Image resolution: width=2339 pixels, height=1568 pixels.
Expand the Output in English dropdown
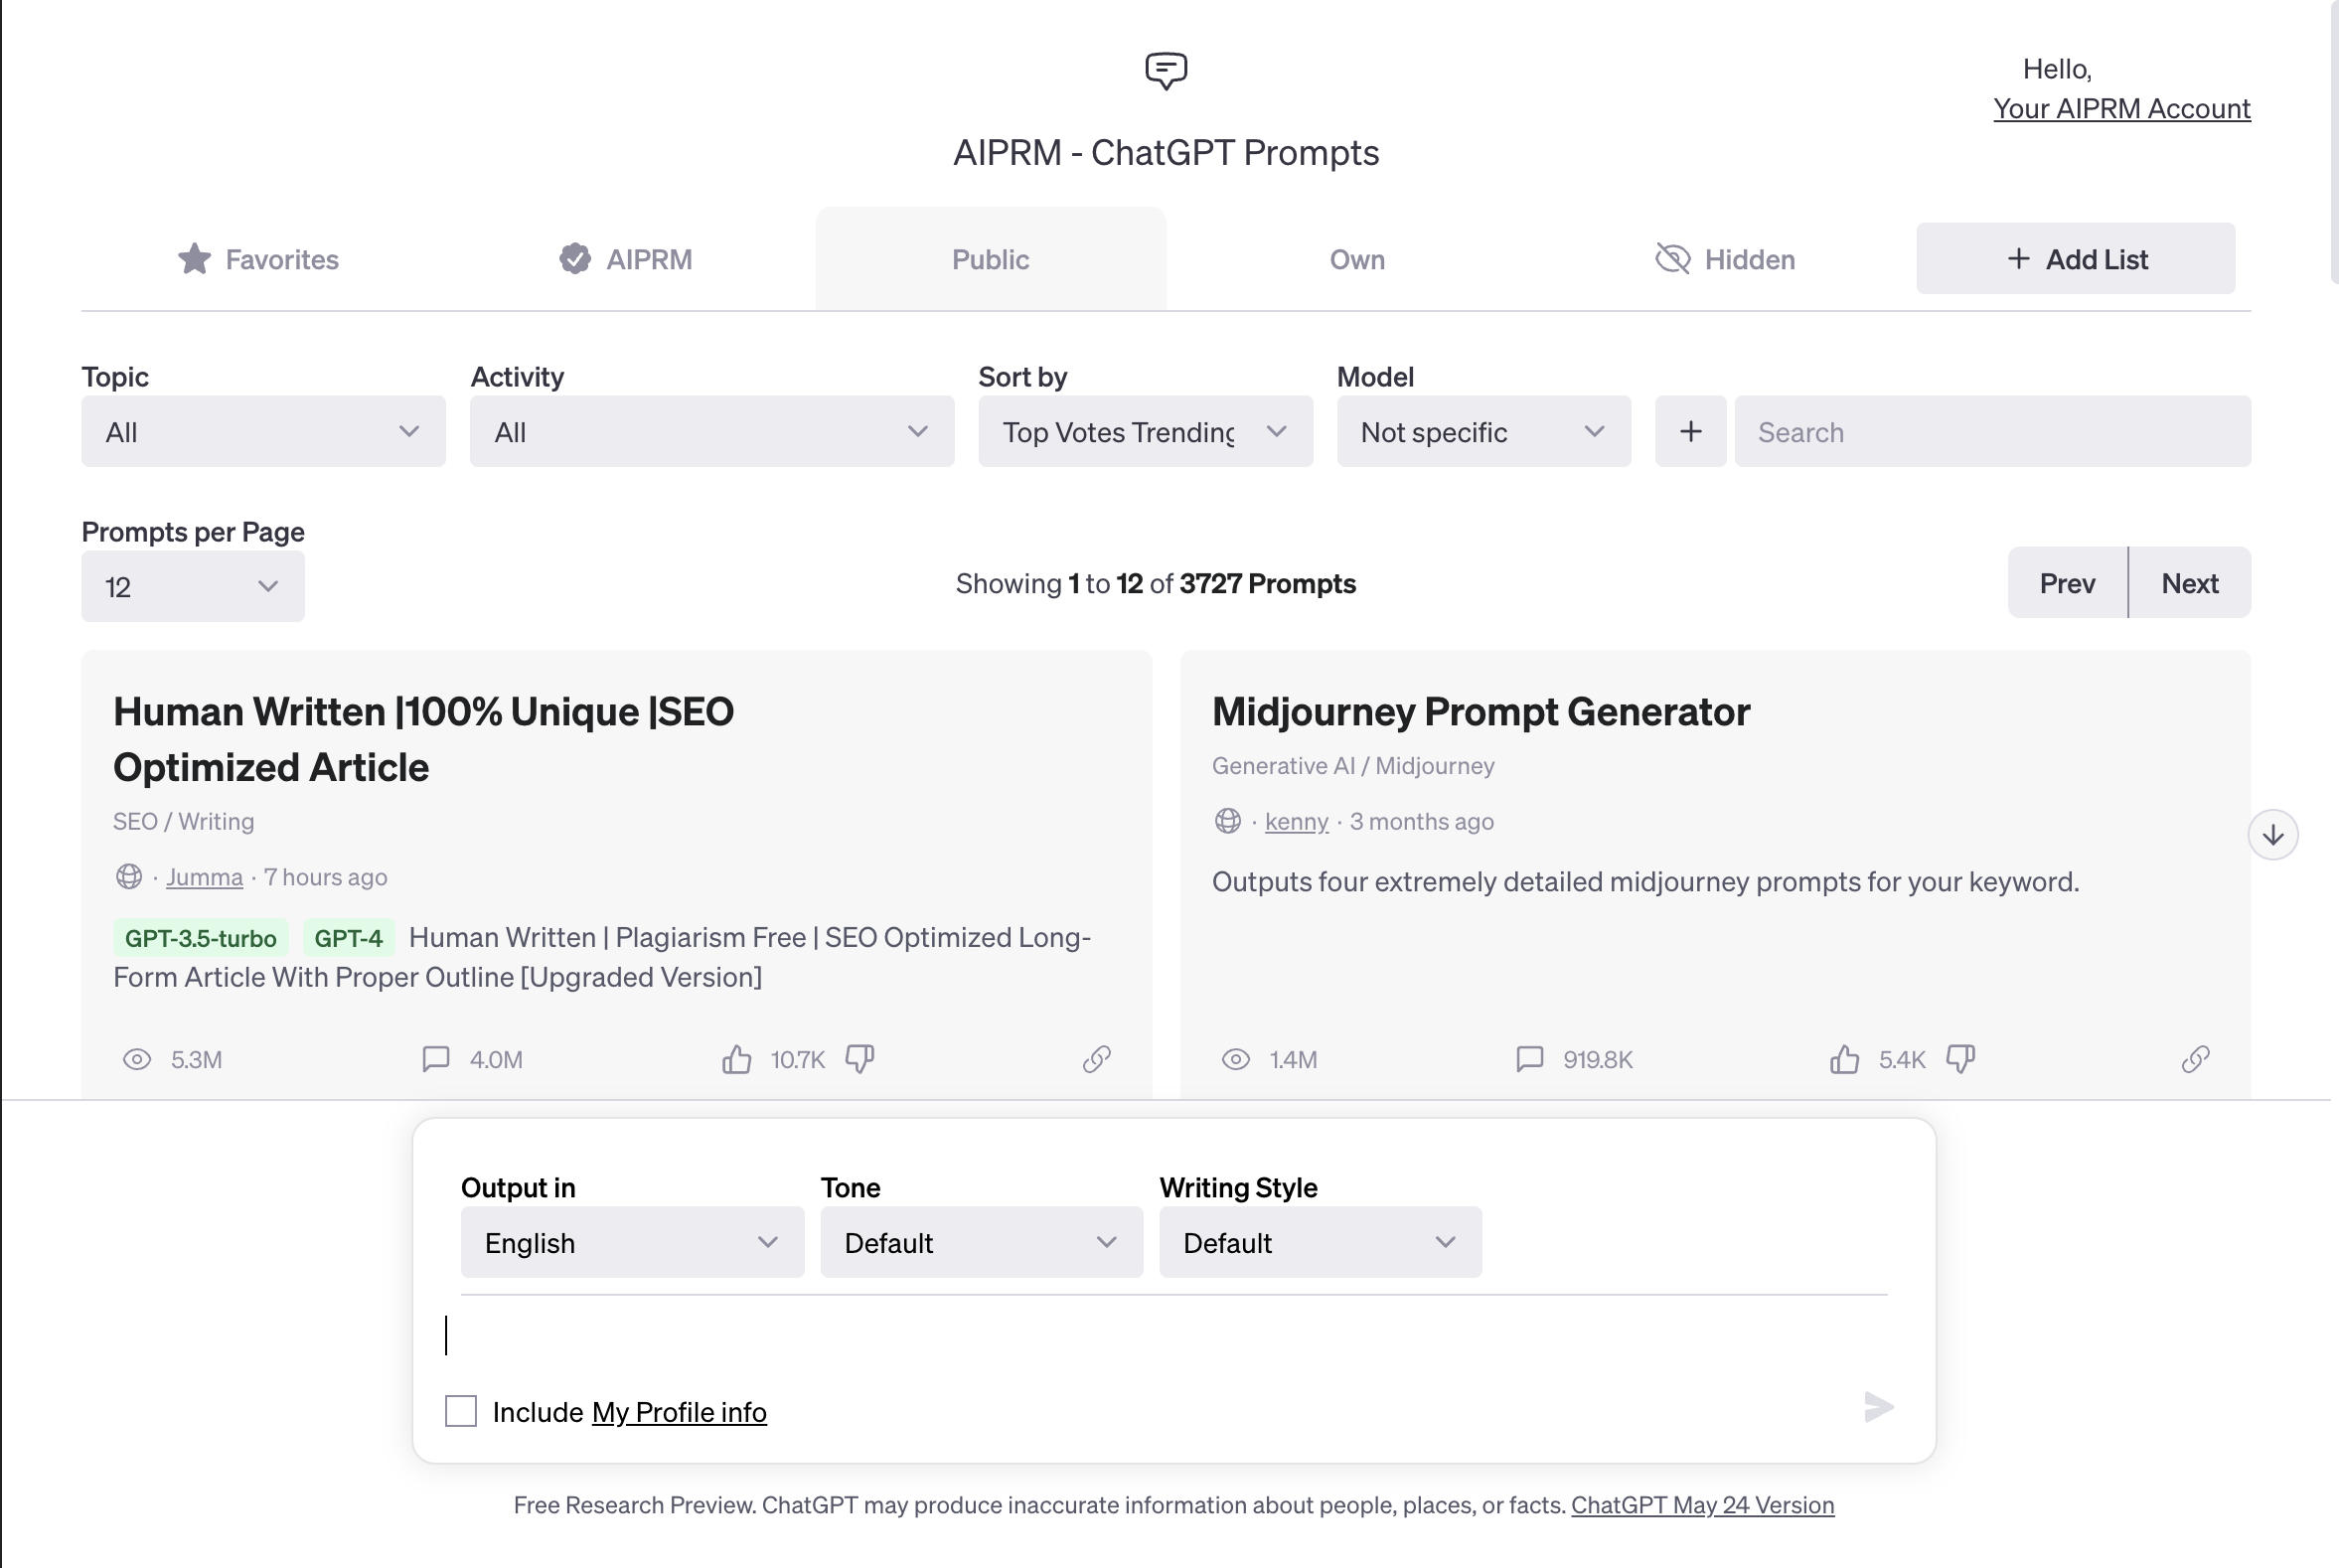coord(630,1242)
